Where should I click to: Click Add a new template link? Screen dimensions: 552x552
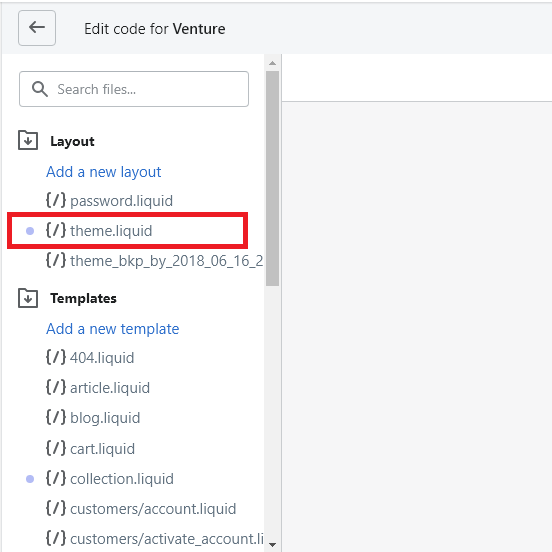click(113, 329)
